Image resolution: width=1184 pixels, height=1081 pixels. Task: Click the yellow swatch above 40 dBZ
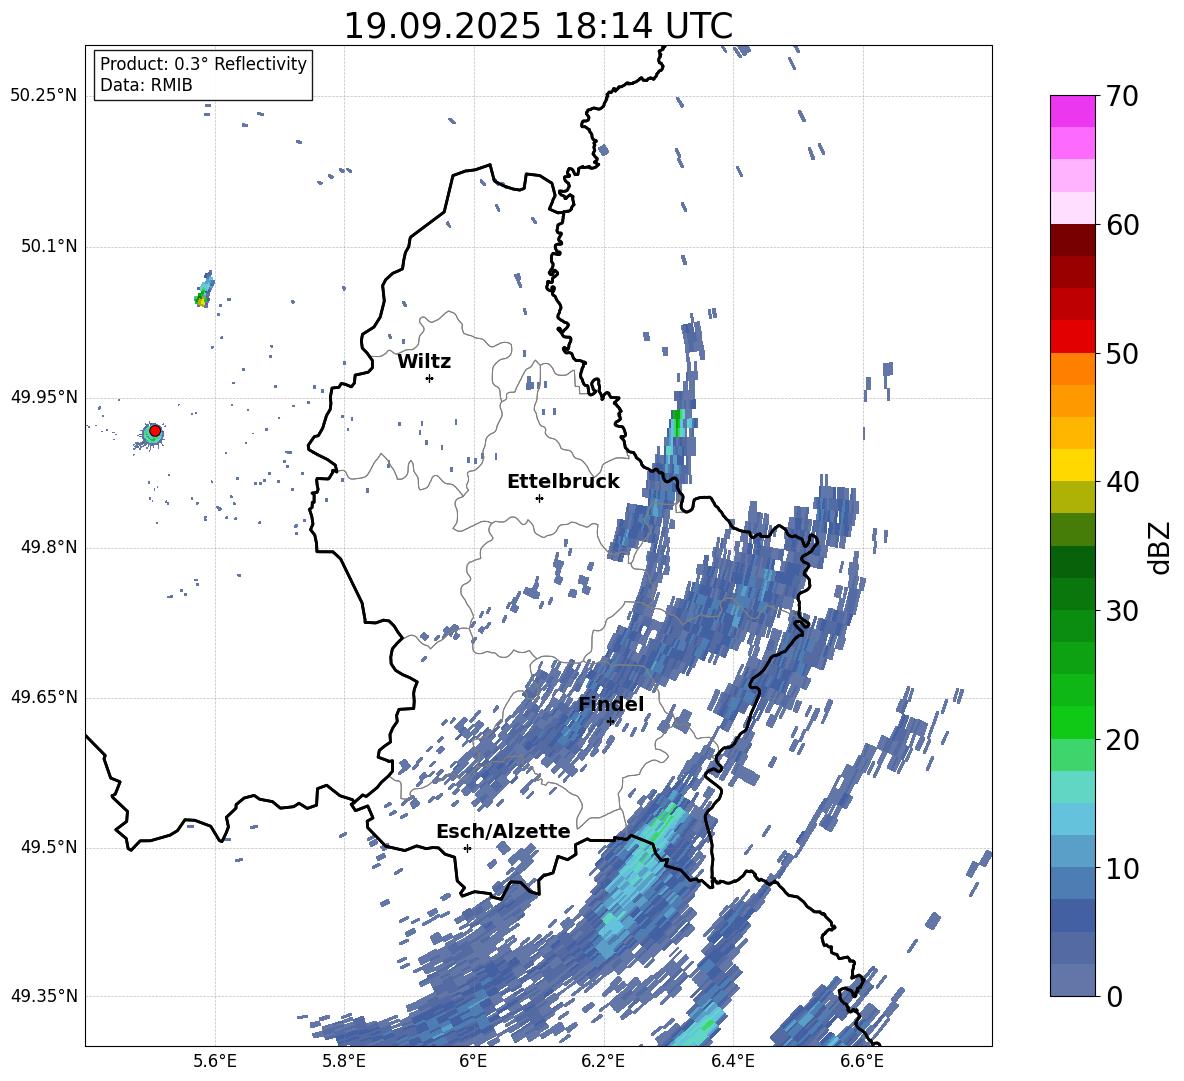pos(1072,465)
